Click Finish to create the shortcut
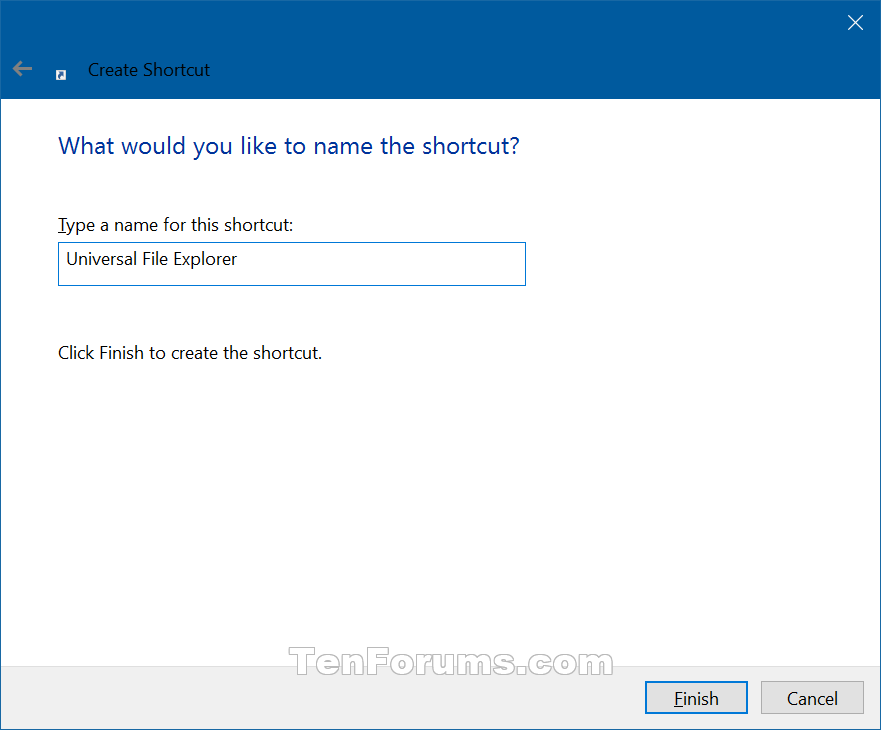 point(696,697)
